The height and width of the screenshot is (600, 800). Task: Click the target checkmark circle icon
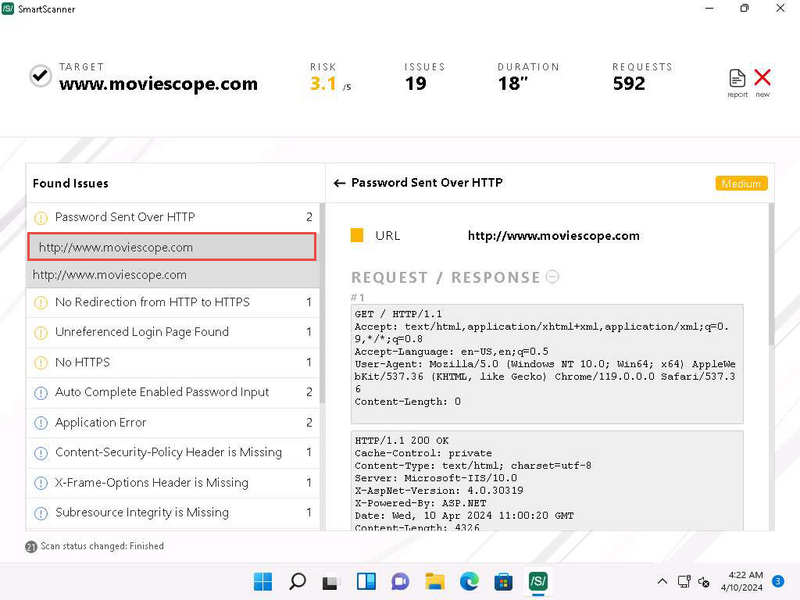coord(40,77)
